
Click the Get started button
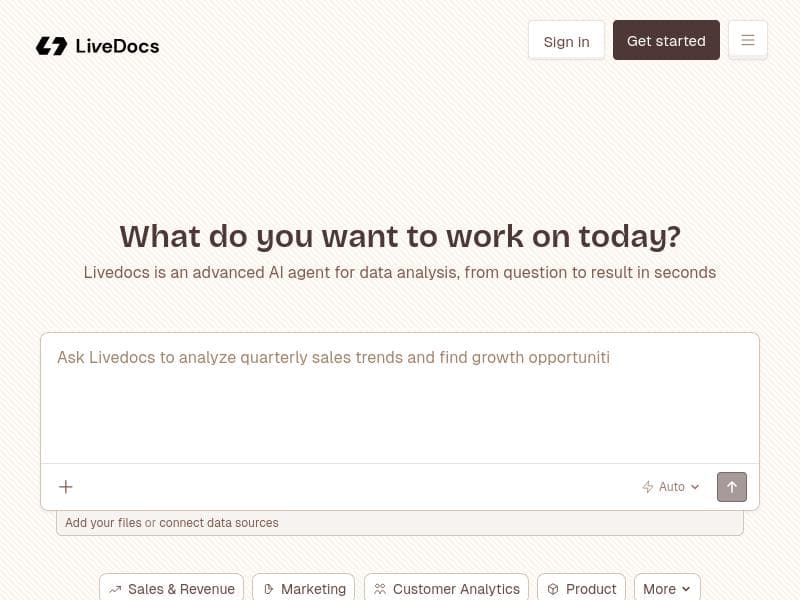666,41
